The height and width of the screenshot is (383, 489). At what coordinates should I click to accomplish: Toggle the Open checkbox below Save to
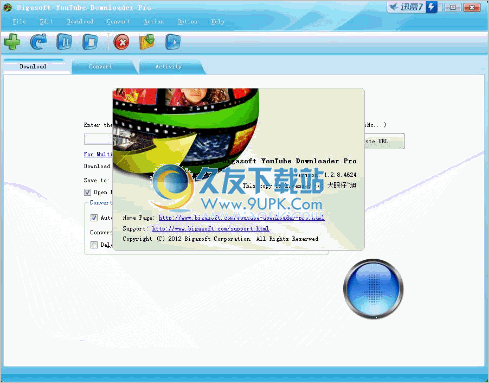pyautogui.click(x=88, y=192)
